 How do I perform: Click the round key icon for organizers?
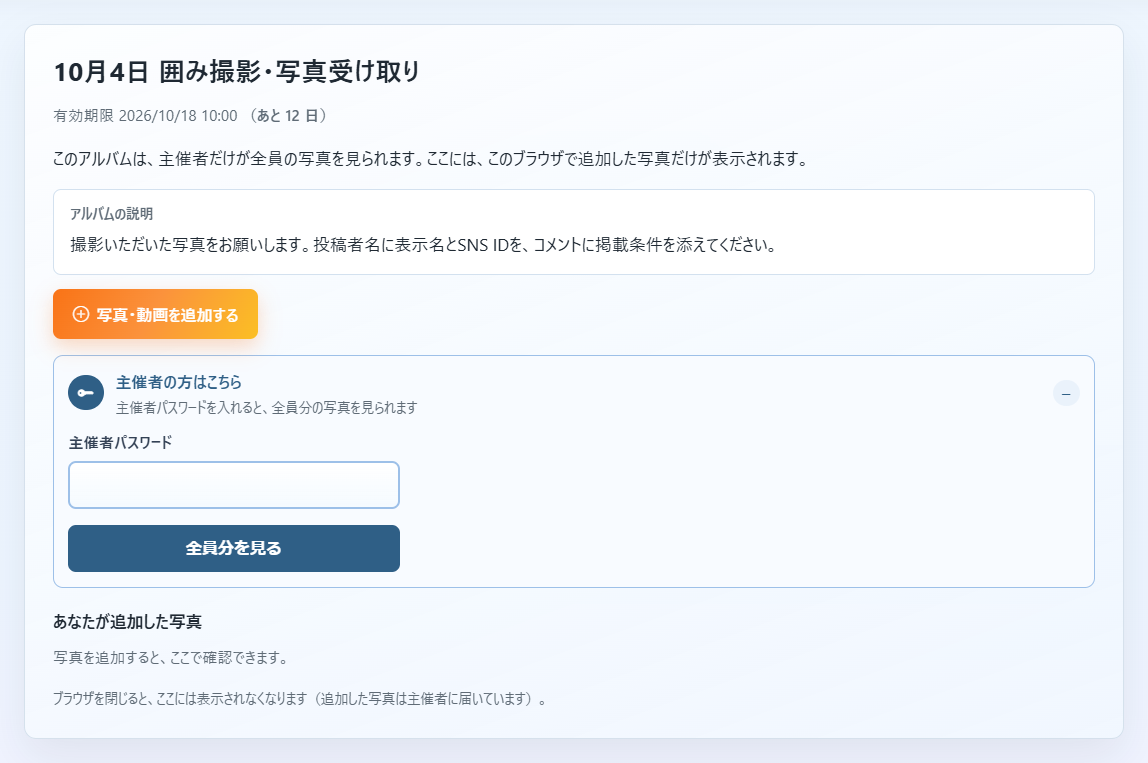(86, 393)
